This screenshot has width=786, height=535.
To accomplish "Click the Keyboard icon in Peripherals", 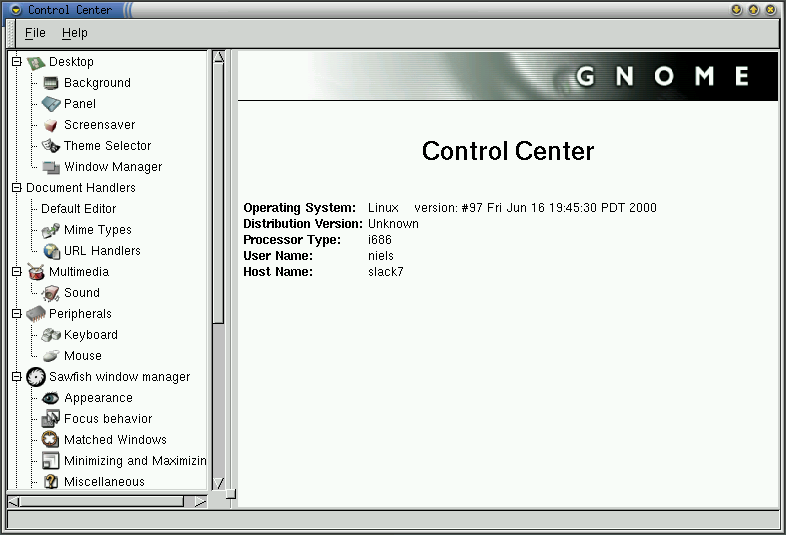I will 51,335.
